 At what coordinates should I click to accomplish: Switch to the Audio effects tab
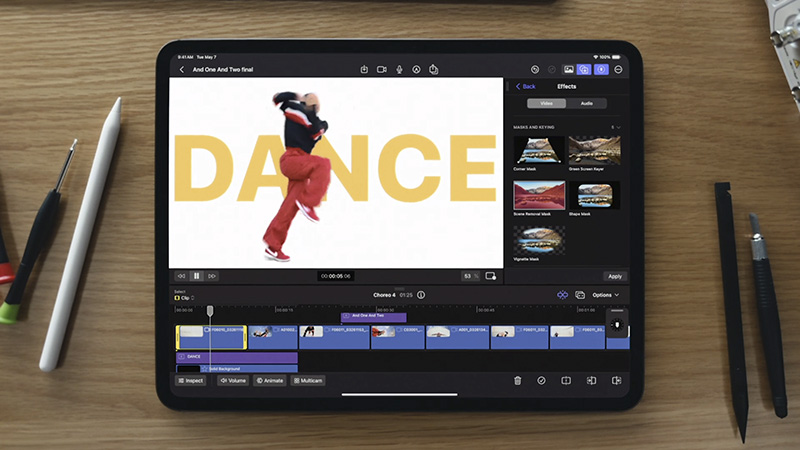[586, 103]
